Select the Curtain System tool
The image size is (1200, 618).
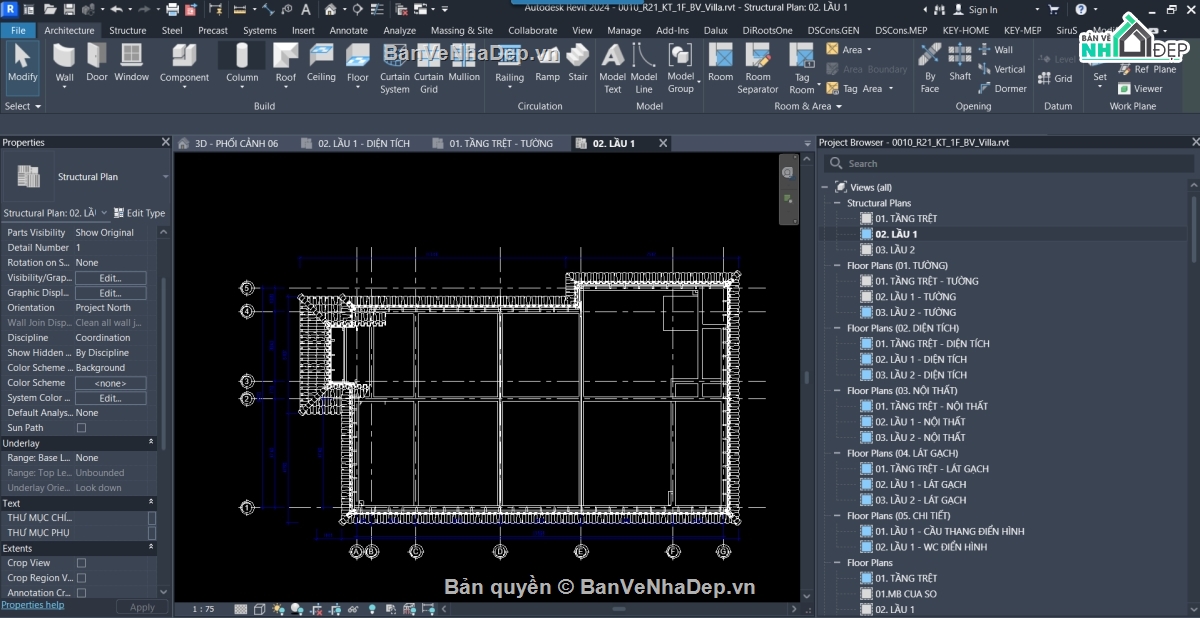point(395,68)
